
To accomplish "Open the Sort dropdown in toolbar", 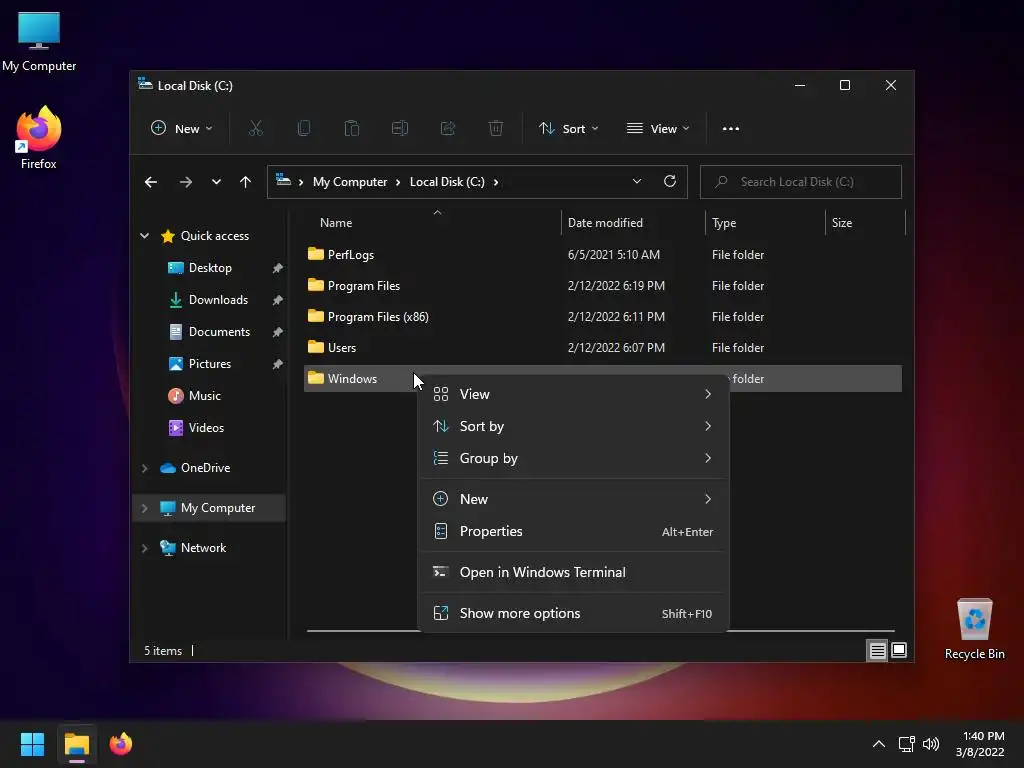I will (x=568, y=129).
